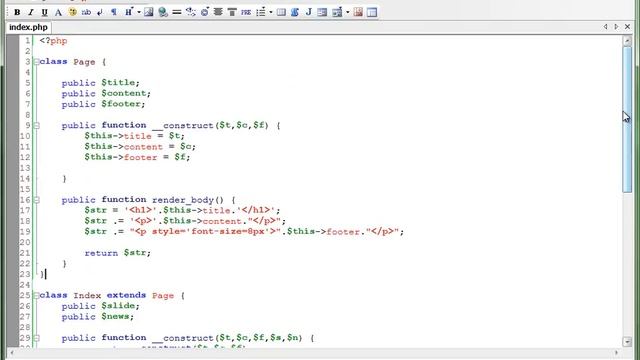The width and height of the screenshot is (640, 360).
Task: Insert frames using frameset icon
Action: (372, 12)
